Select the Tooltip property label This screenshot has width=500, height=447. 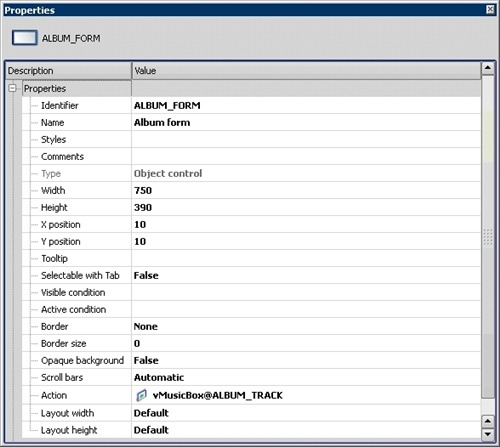[x=54, y=258]
